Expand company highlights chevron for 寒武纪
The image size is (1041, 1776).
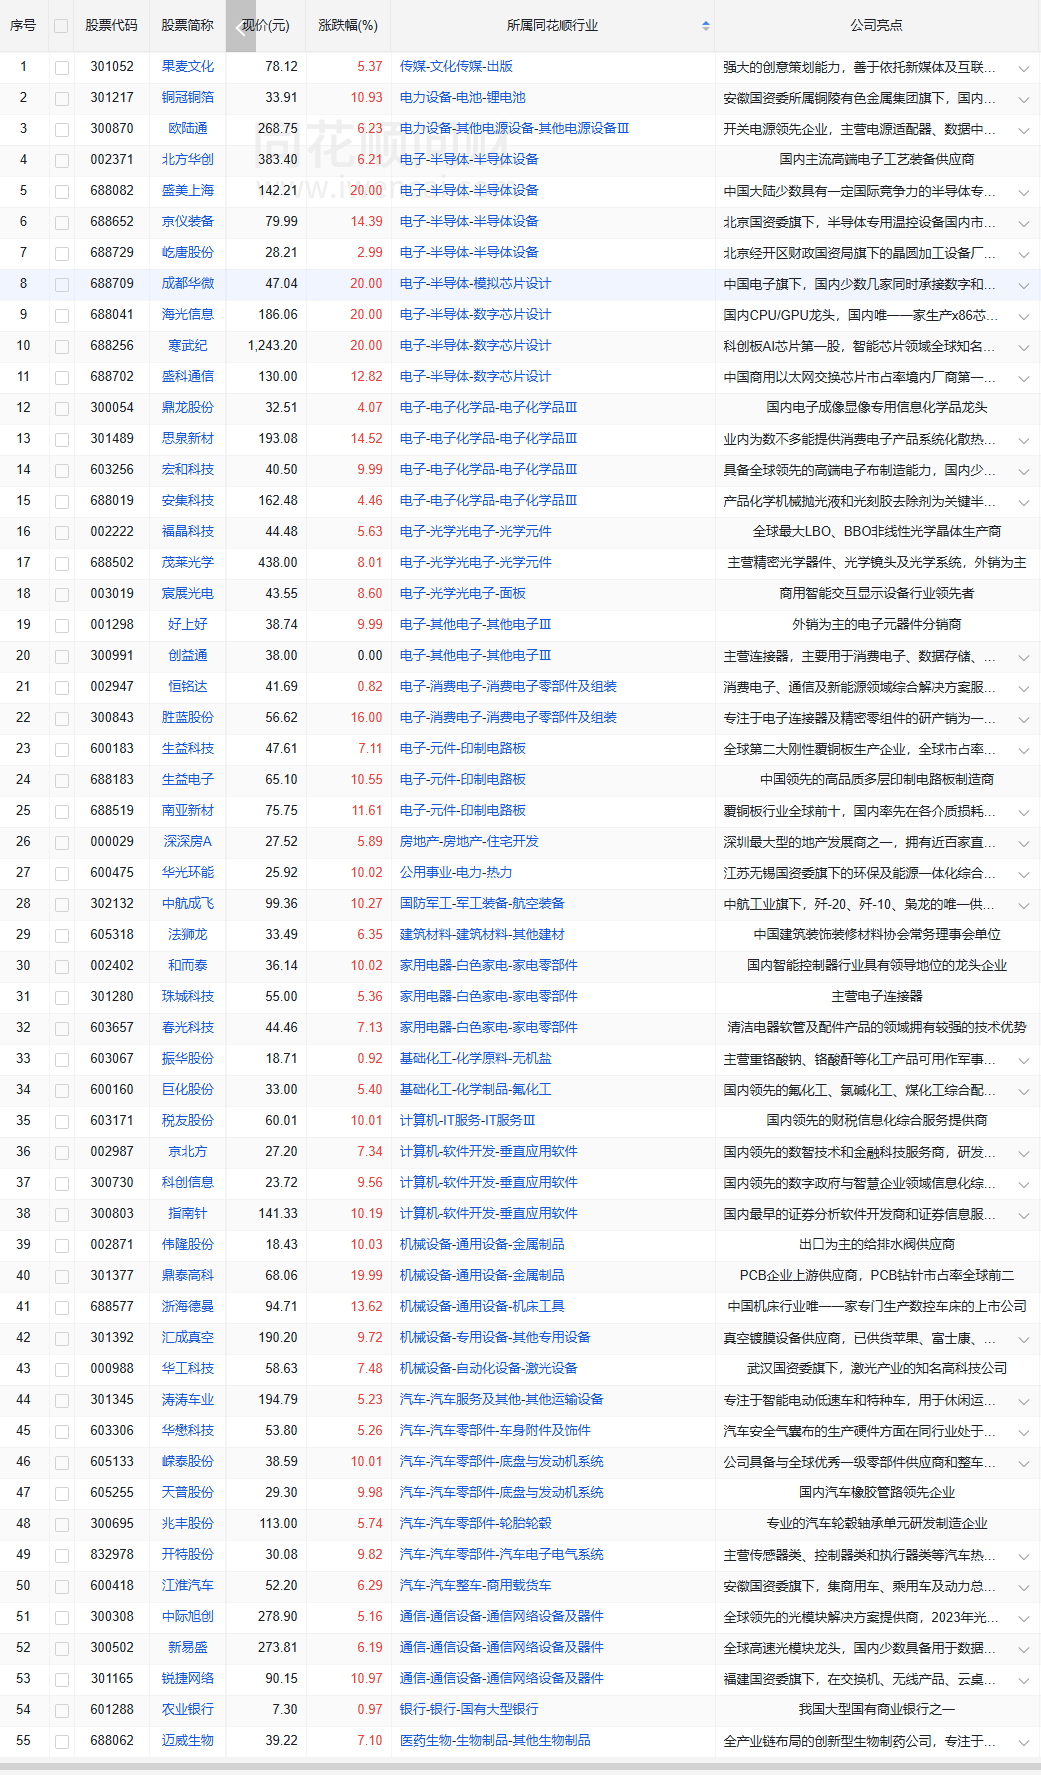(1023, 347)
